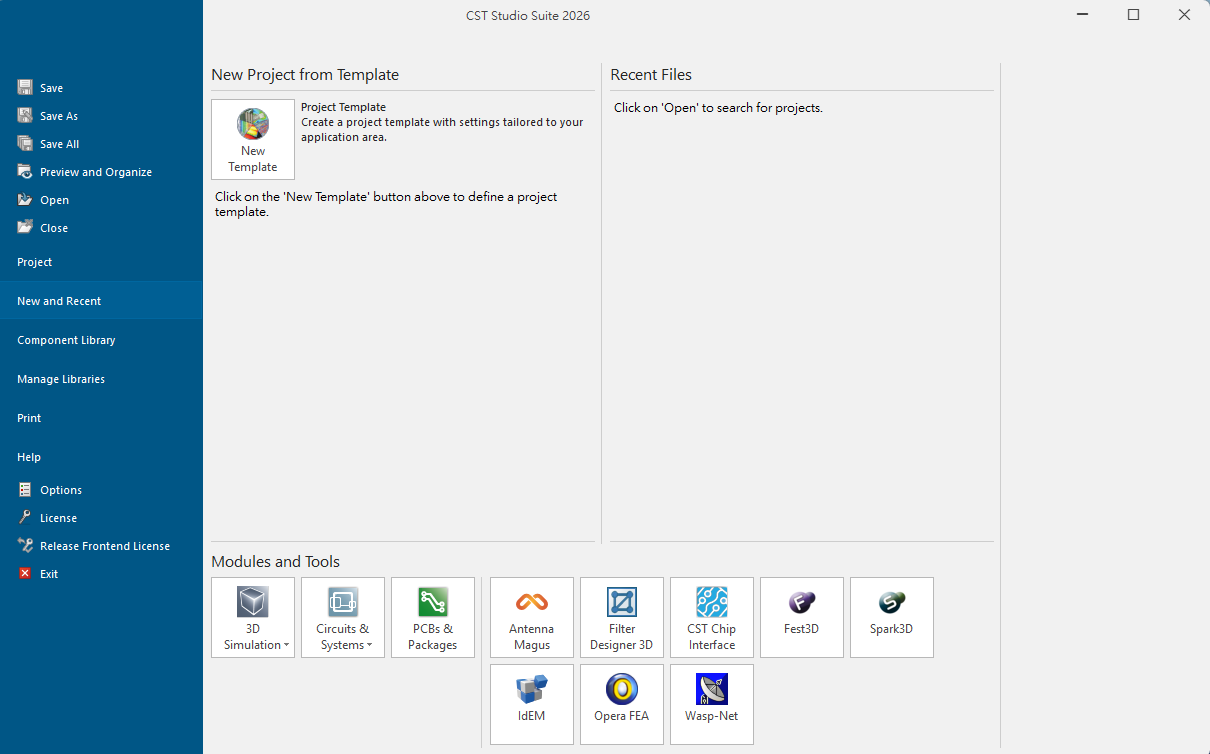Click the Exit label
The width and height of the screenshot is (1210, 754).
(49, 574)
